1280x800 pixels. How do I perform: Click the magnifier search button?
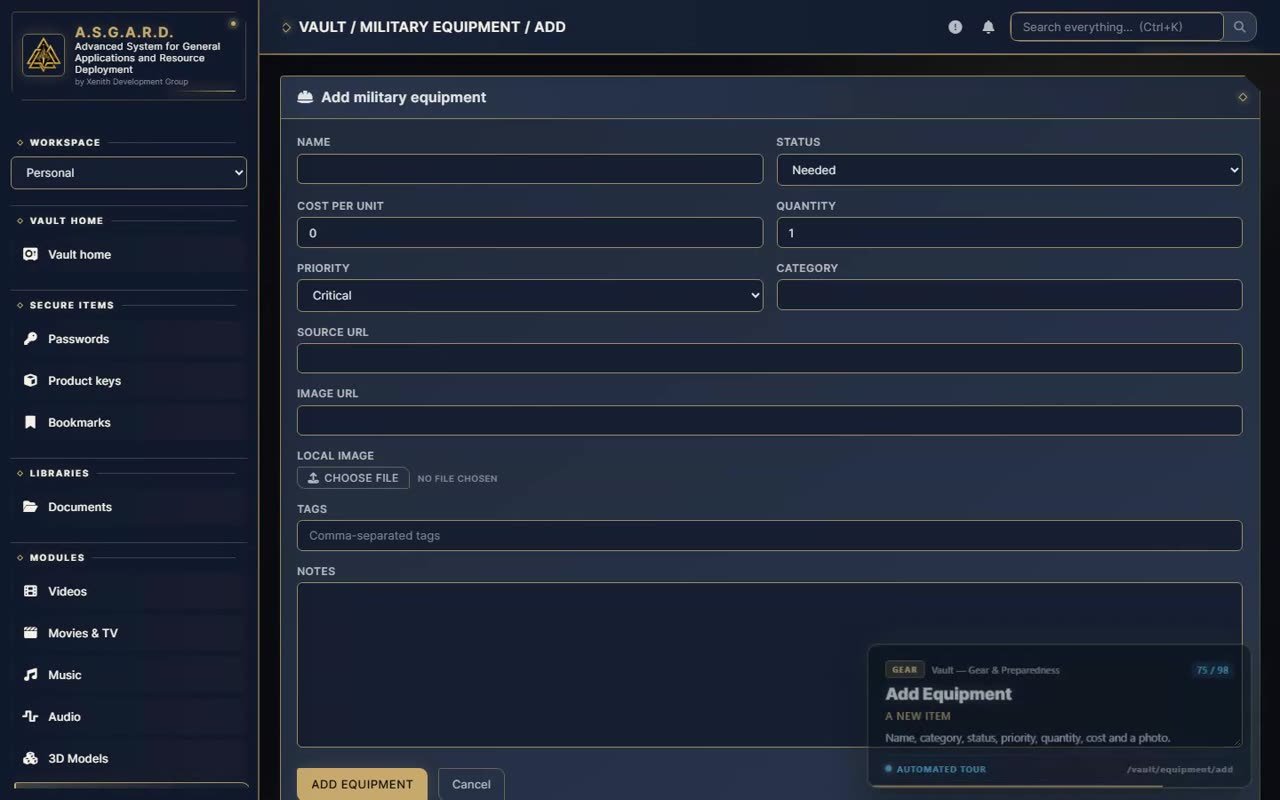point(1240,27)
